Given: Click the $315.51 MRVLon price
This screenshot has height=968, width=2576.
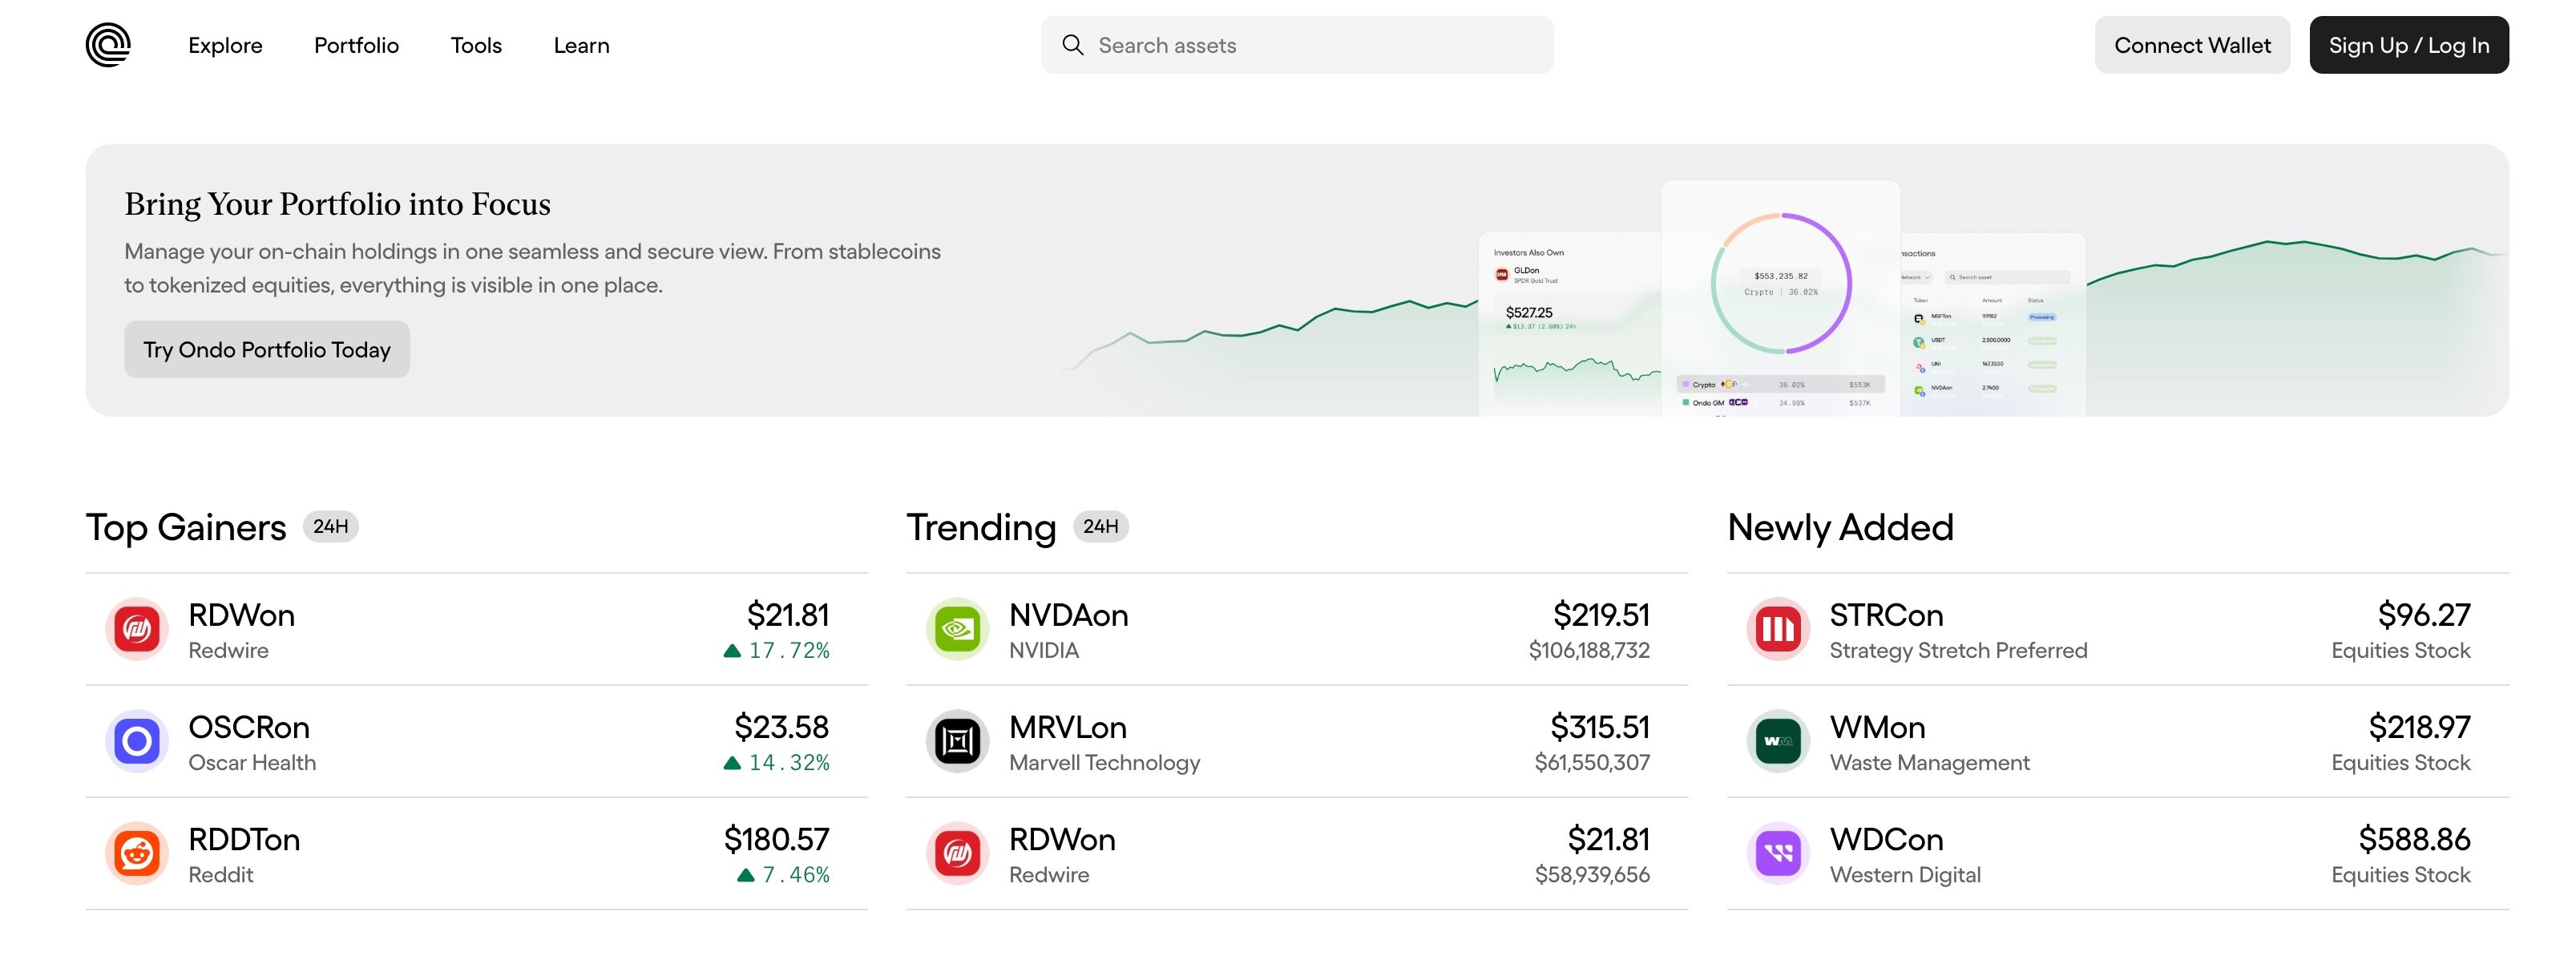Looking at the screenshot, I should click(1600, 727).
